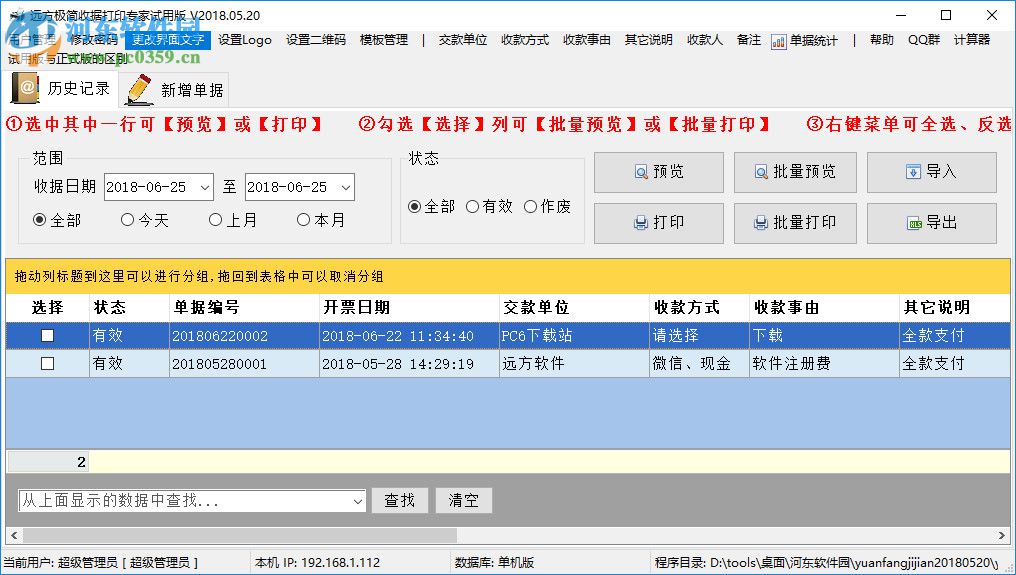
Task: Click the 批量打印 button
Action: click(x=795, y=224)
